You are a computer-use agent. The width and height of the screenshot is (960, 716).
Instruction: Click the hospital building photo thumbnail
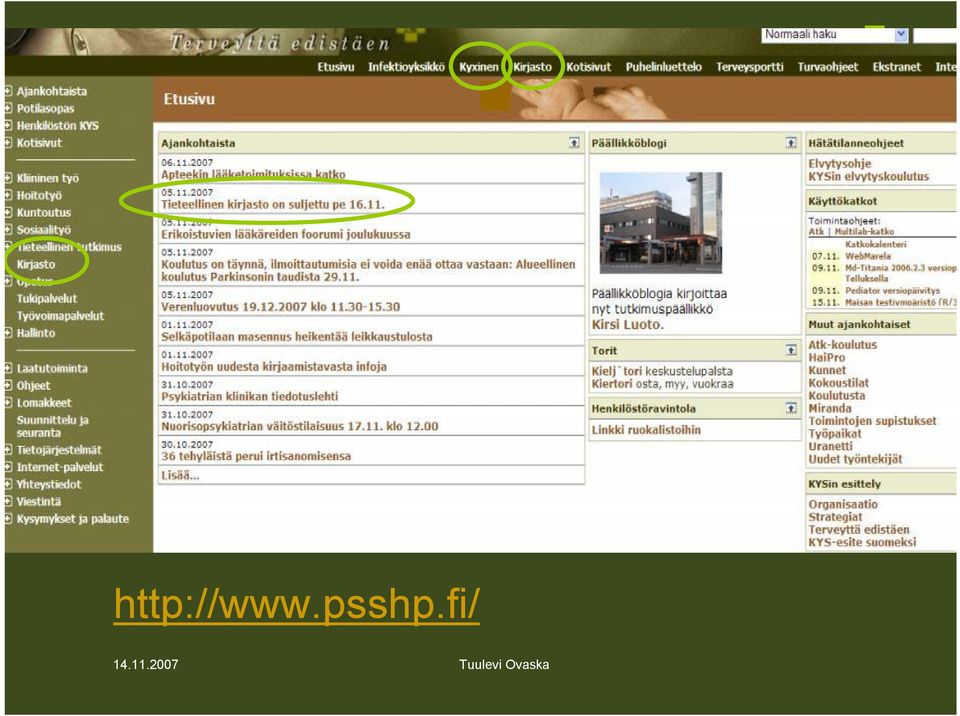661,222
